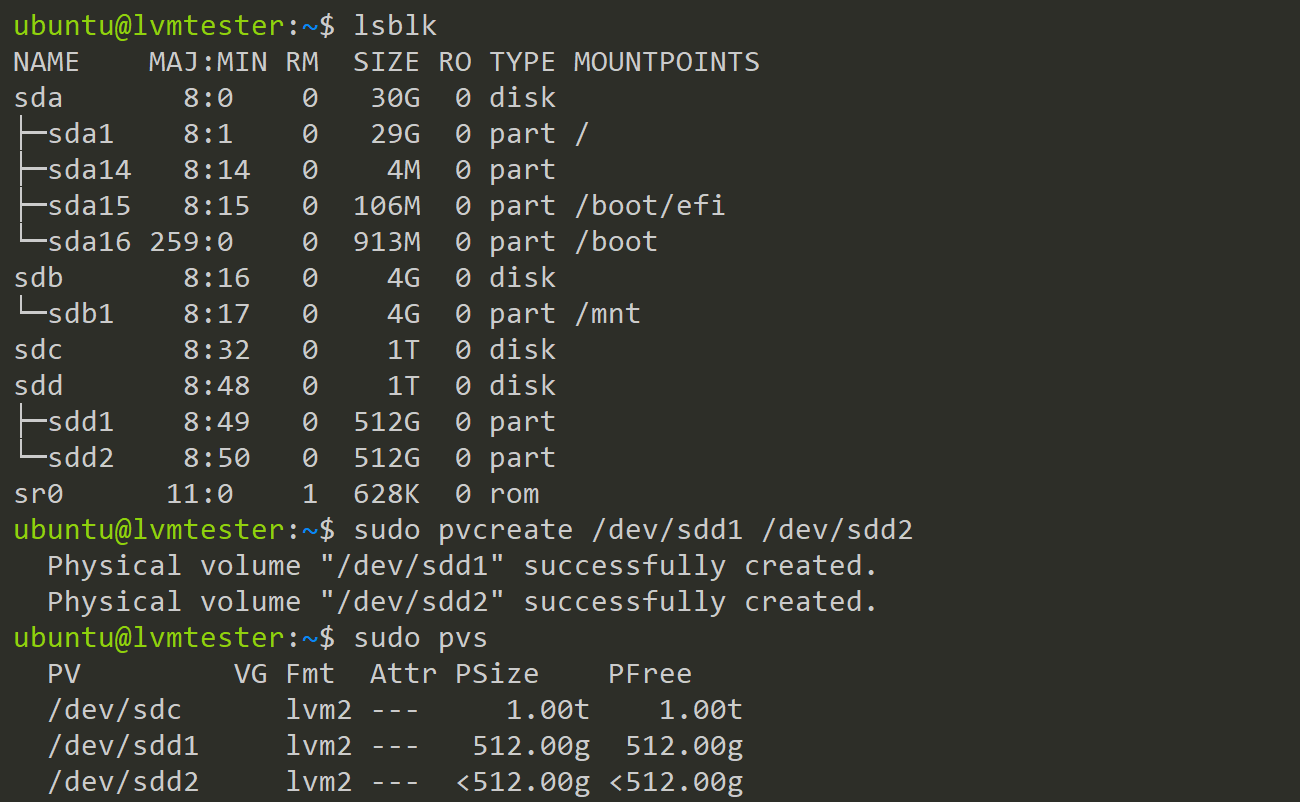Click the /dev/sdd2 physical volume entry
The height and width of the screenshot is (802, 1300).
click(x=123, y=782)
